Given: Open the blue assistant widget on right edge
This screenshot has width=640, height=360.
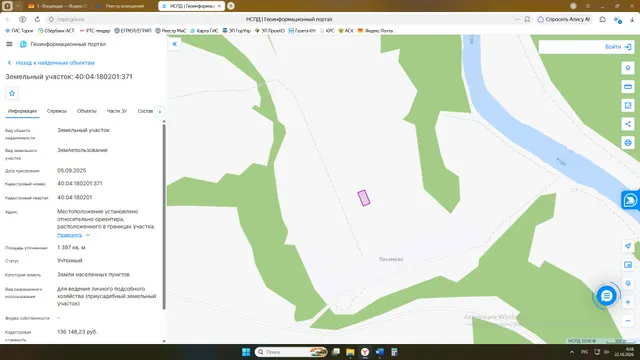Looking at the screenshot, I should [630, 200].
